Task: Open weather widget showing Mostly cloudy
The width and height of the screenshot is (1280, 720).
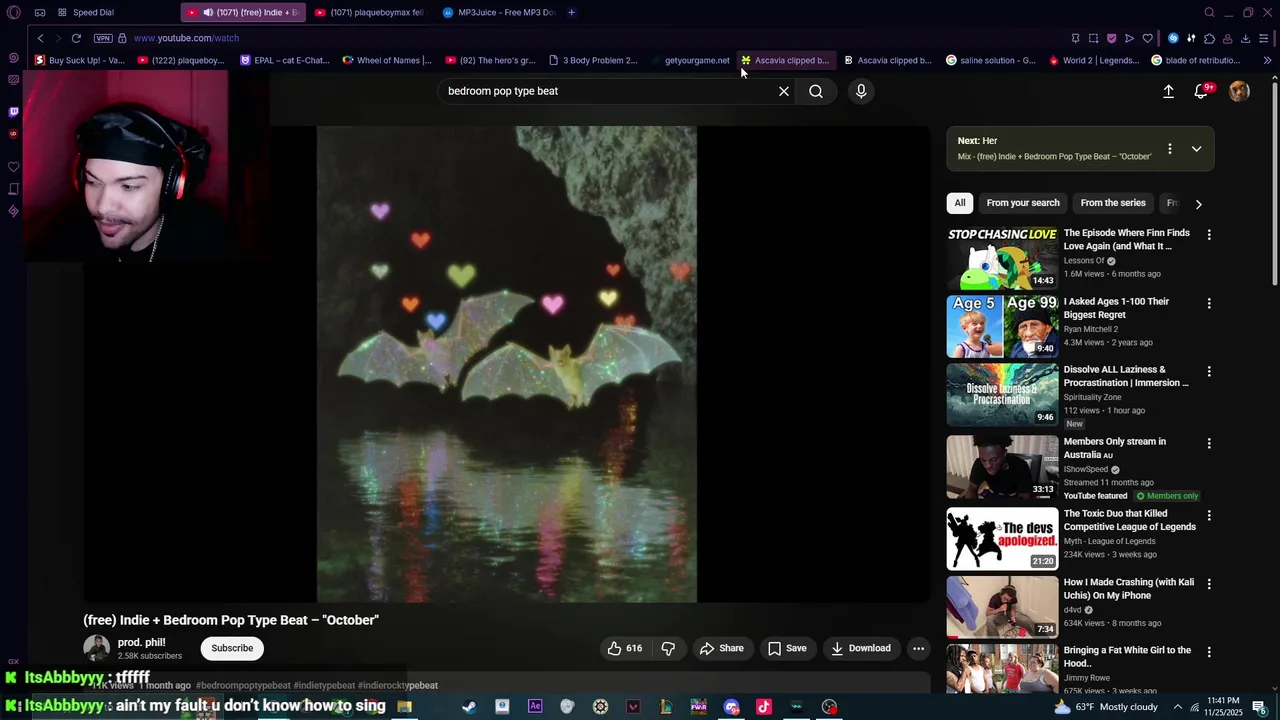Action: 1106,707
